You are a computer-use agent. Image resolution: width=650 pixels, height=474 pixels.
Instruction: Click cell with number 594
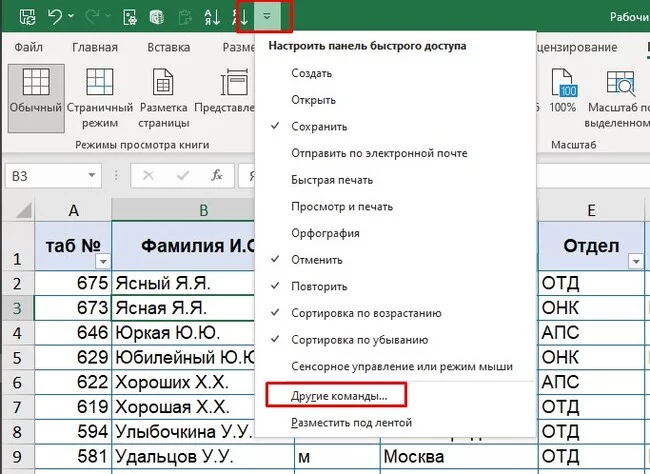pyautogui.click(x=73, y=431)
